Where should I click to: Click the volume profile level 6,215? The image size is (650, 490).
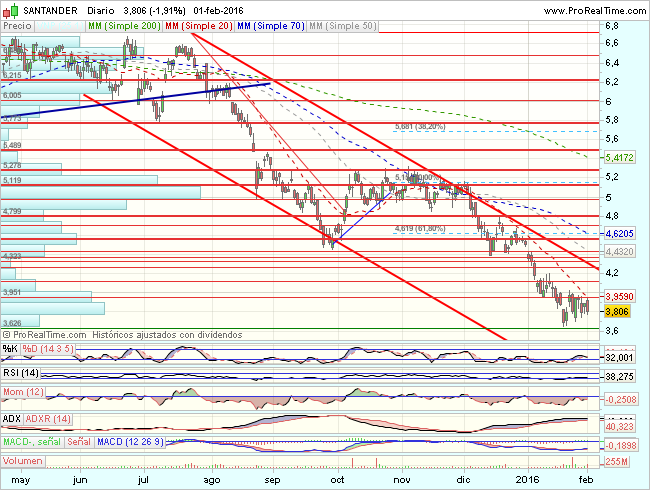(x=12, y=75)
